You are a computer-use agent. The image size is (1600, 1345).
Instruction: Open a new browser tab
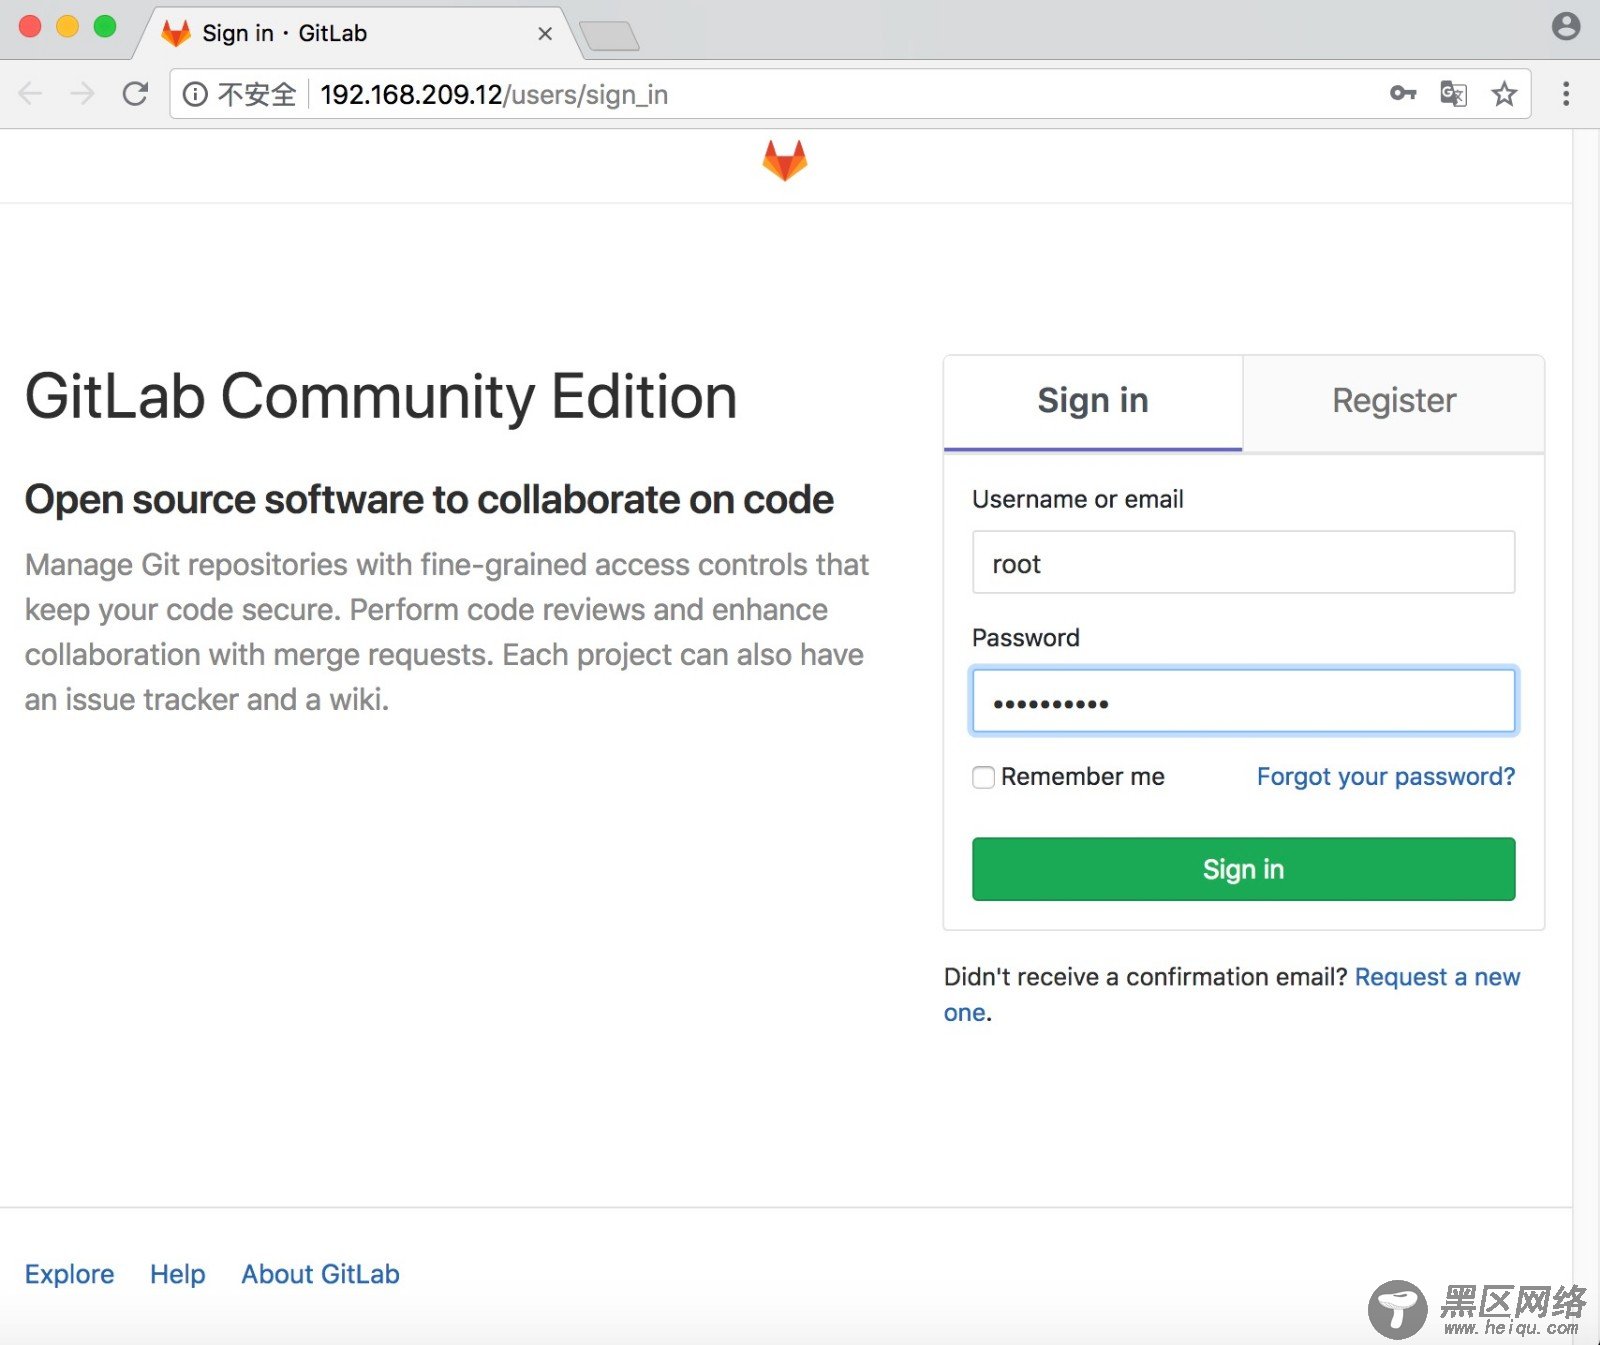(609, 36)
